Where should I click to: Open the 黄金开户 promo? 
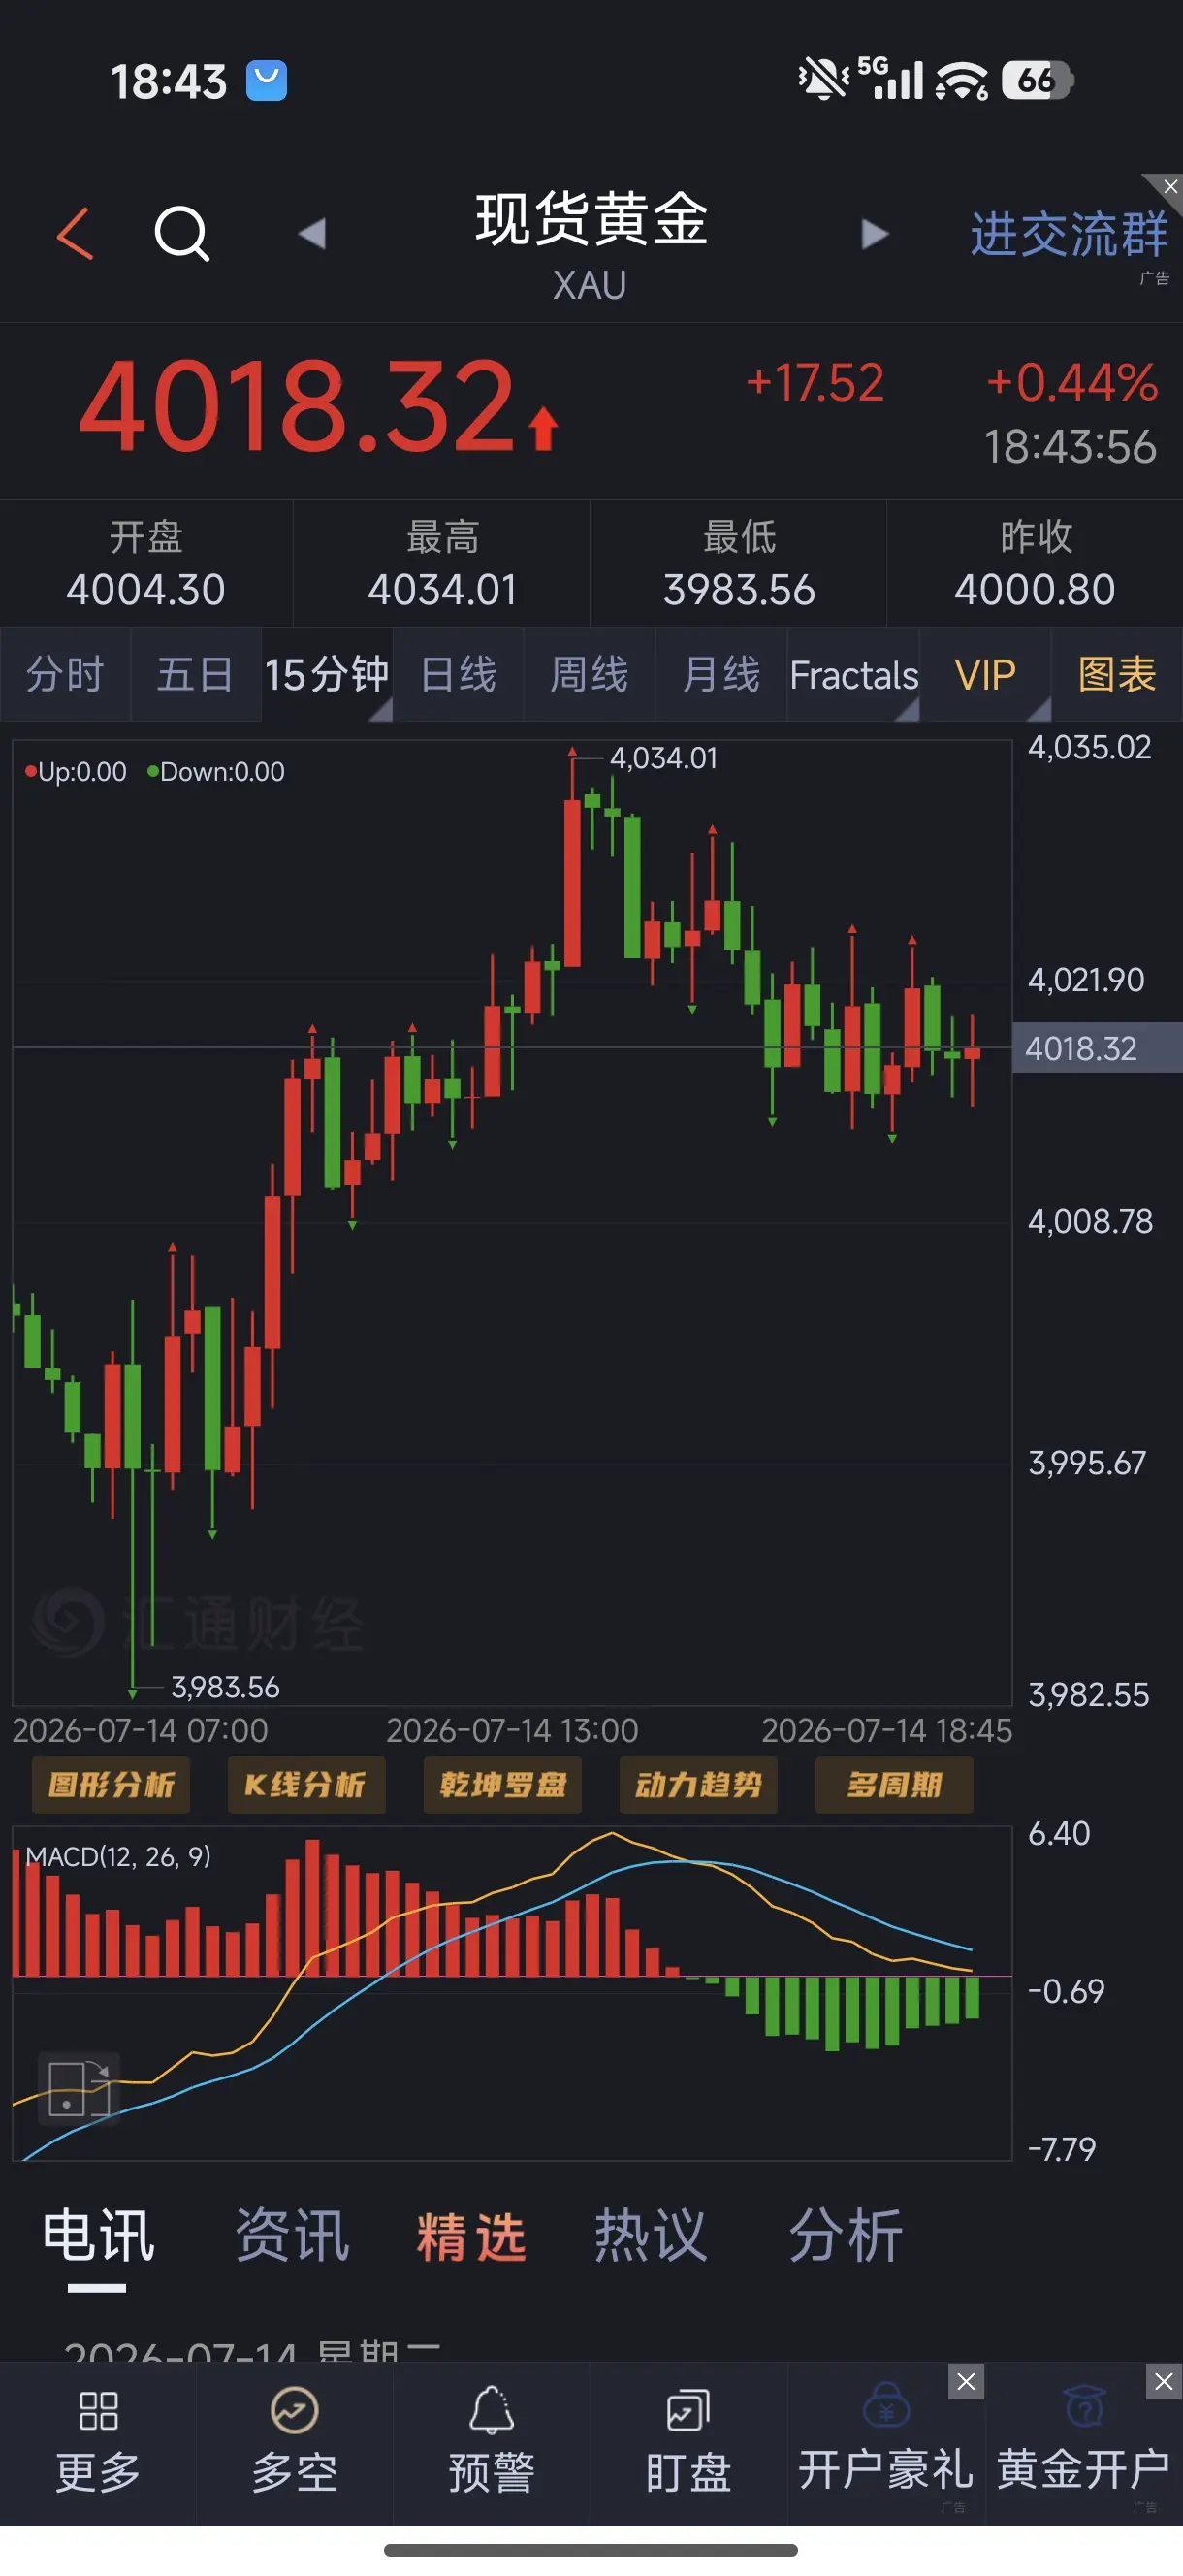pos(1084,2446)
